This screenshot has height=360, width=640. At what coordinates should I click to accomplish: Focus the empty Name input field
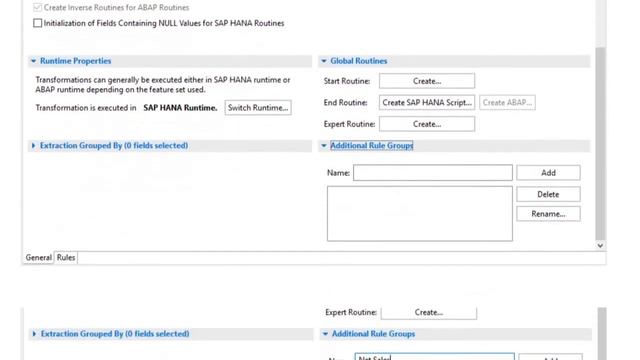[x=433, y=173]
